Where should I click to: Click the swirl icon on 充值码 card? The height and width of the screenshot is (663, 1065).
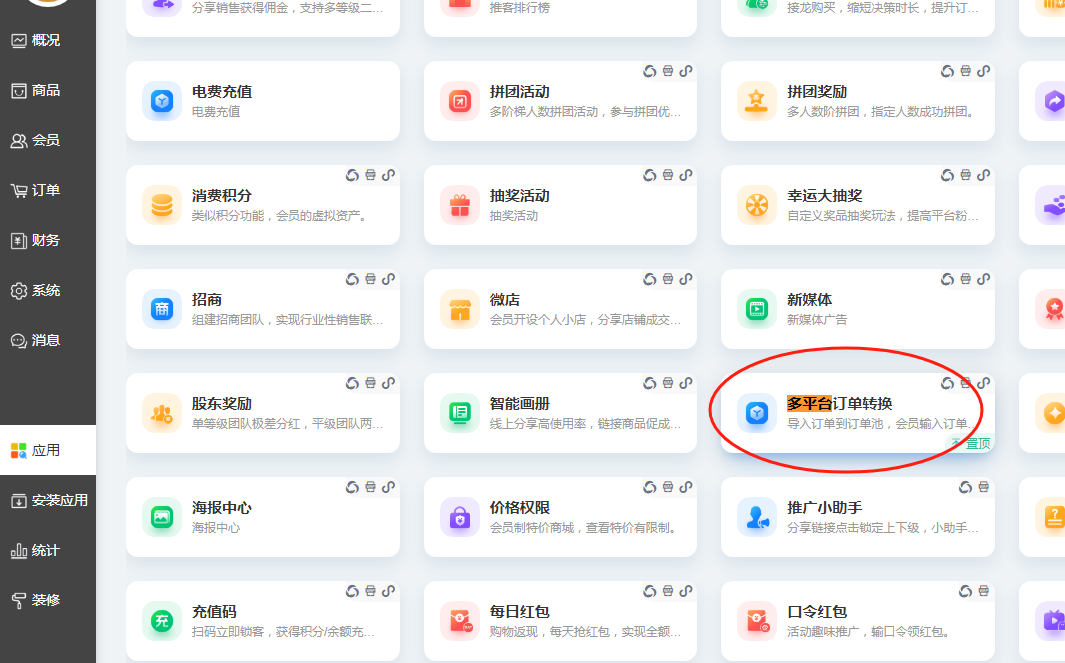[x=353, y=590]
